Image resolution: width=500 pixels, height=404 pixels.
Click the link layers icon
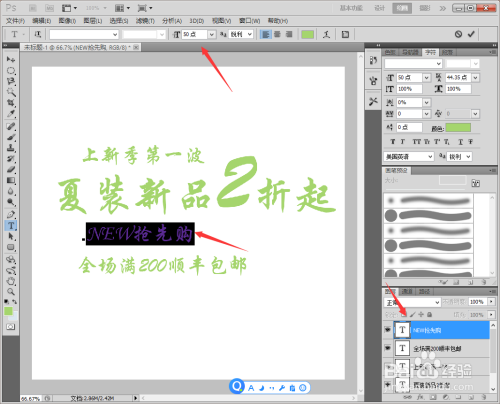407,397
